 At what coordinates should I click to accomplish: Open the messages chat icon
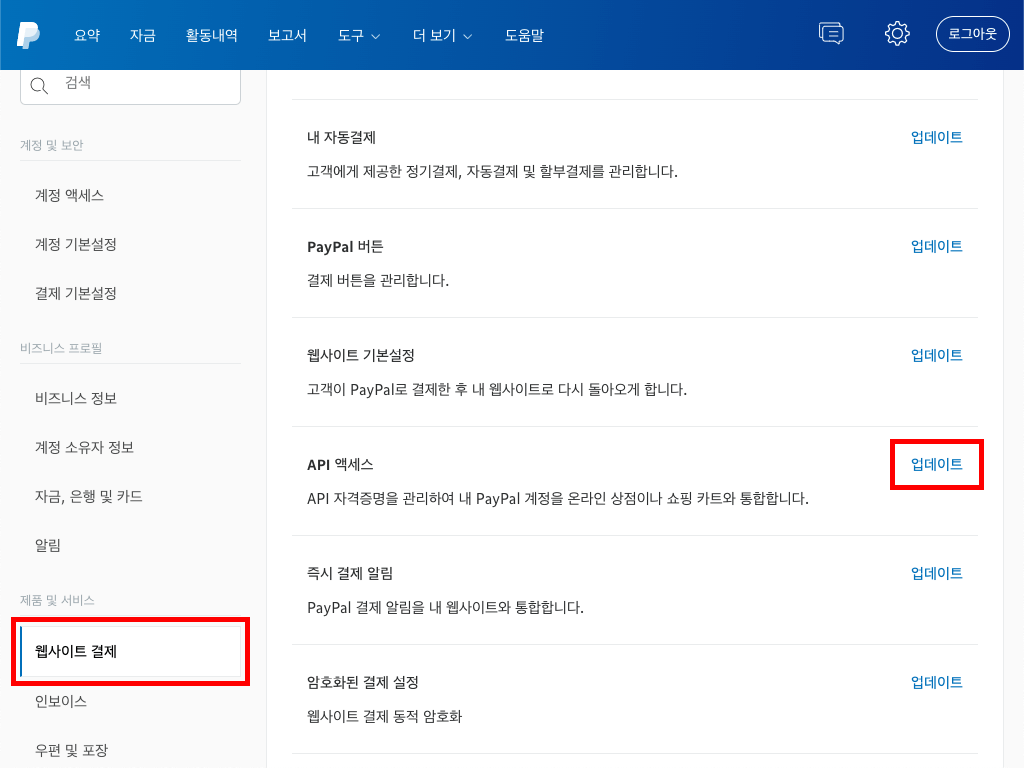831,33
